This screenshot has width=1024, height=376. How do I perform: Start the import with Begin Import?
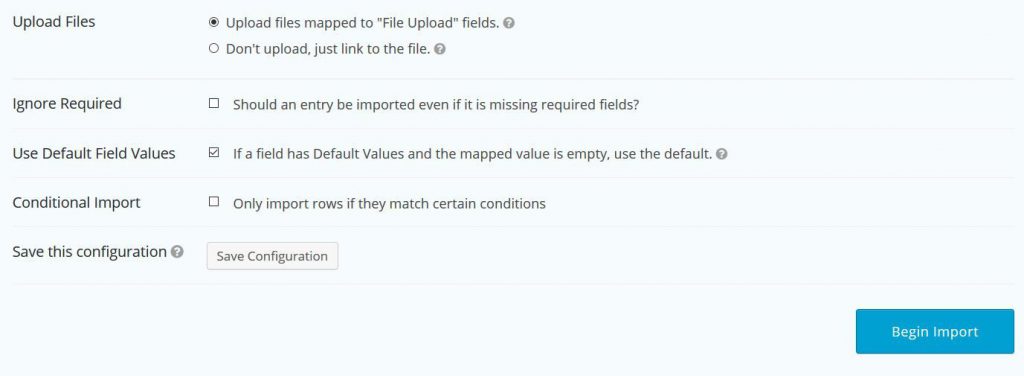(935, 332)
